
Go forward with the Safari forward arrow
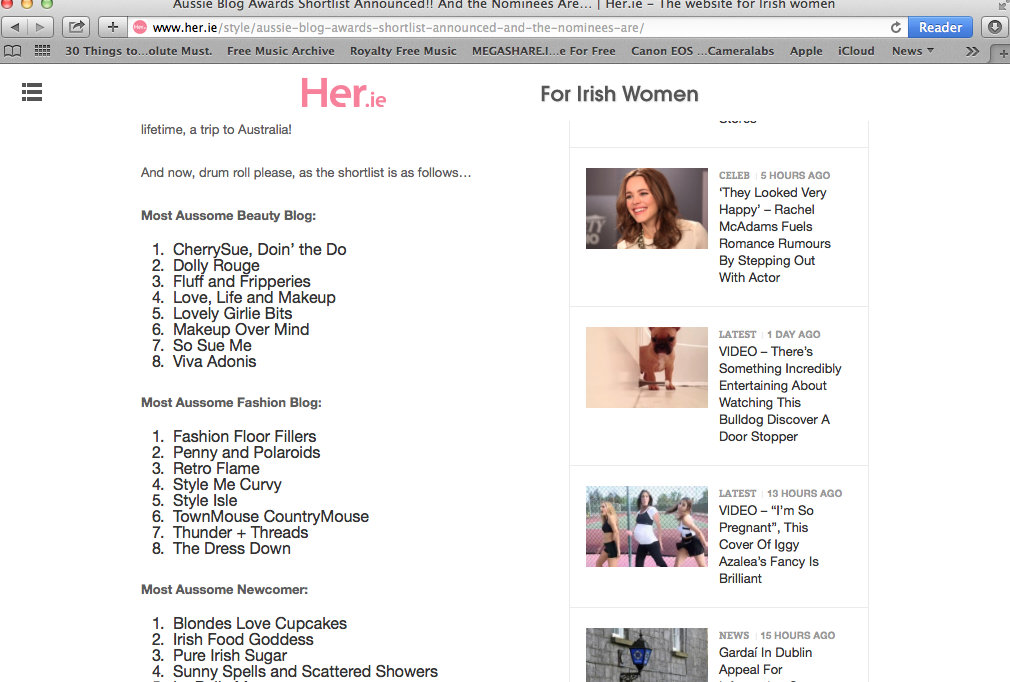point(41,27)
